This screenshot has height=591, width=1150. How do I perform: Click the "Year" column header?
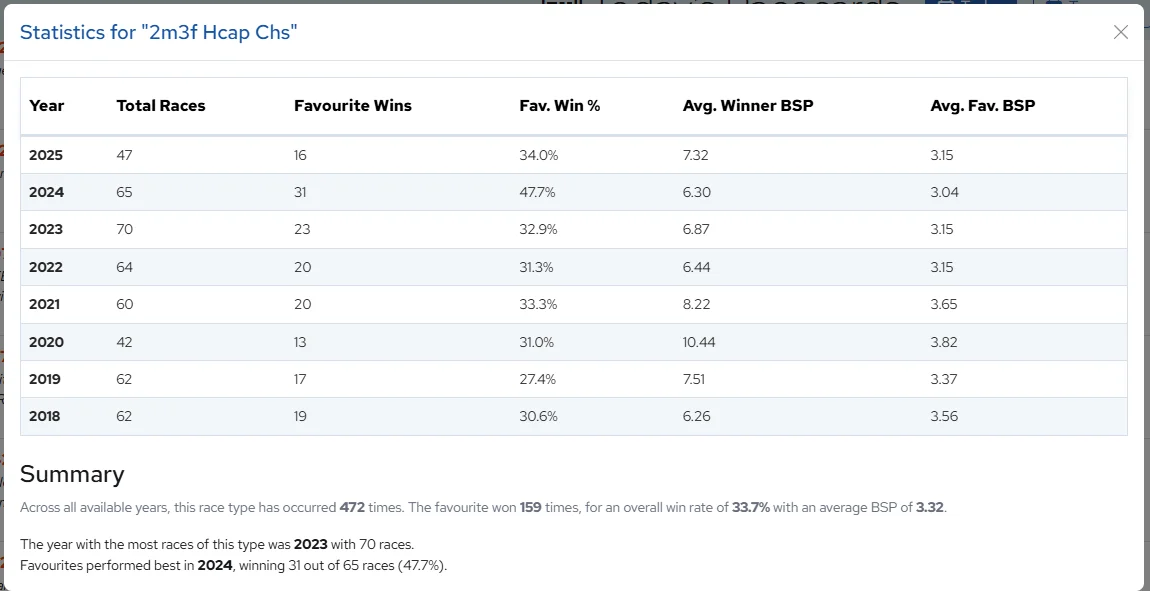pyautogui.click(x=47, y=106)
